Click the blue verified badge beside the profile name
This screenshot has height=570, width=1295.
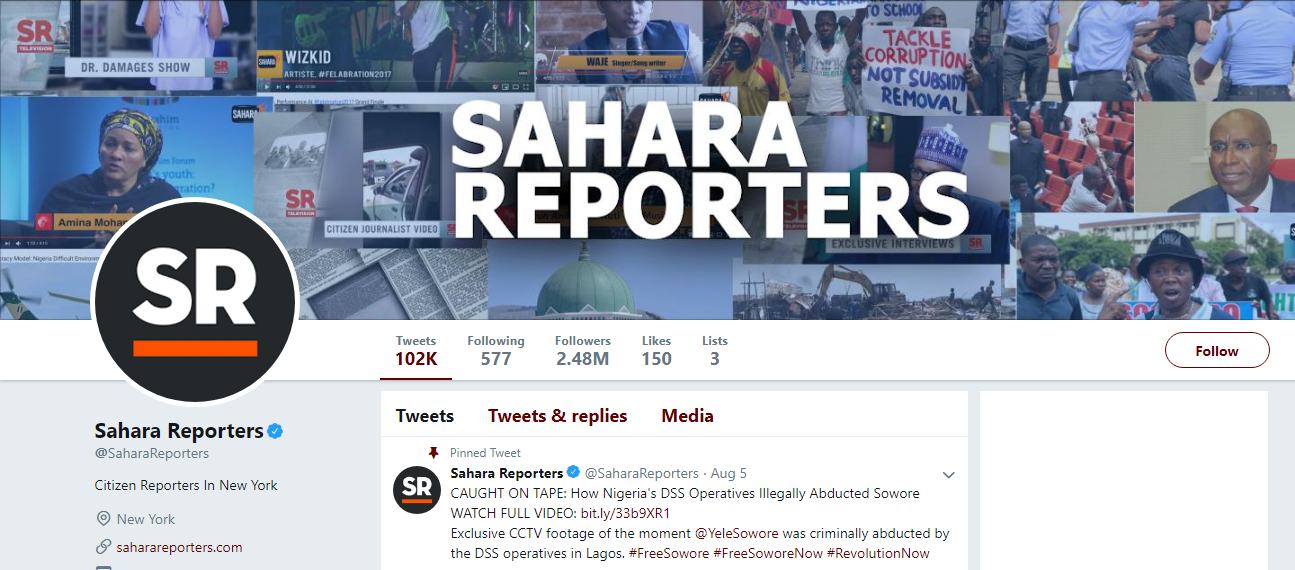(x=276, y=431)
